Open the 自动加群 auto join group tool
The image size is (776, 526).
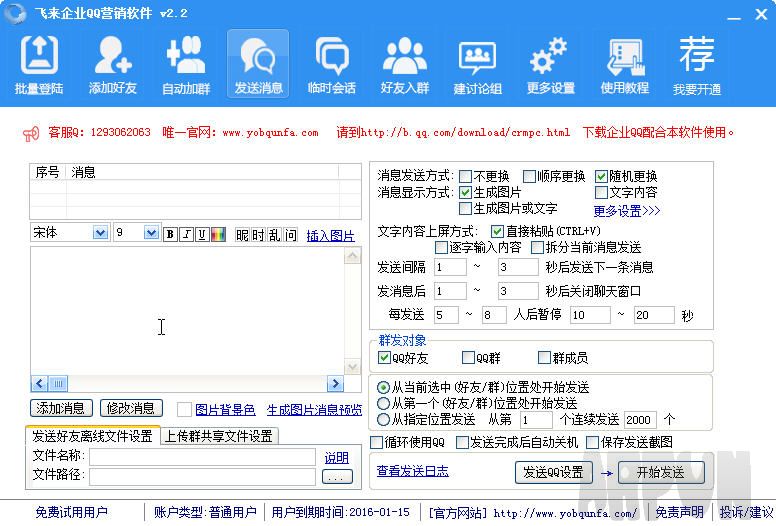(x=186, y=64)
